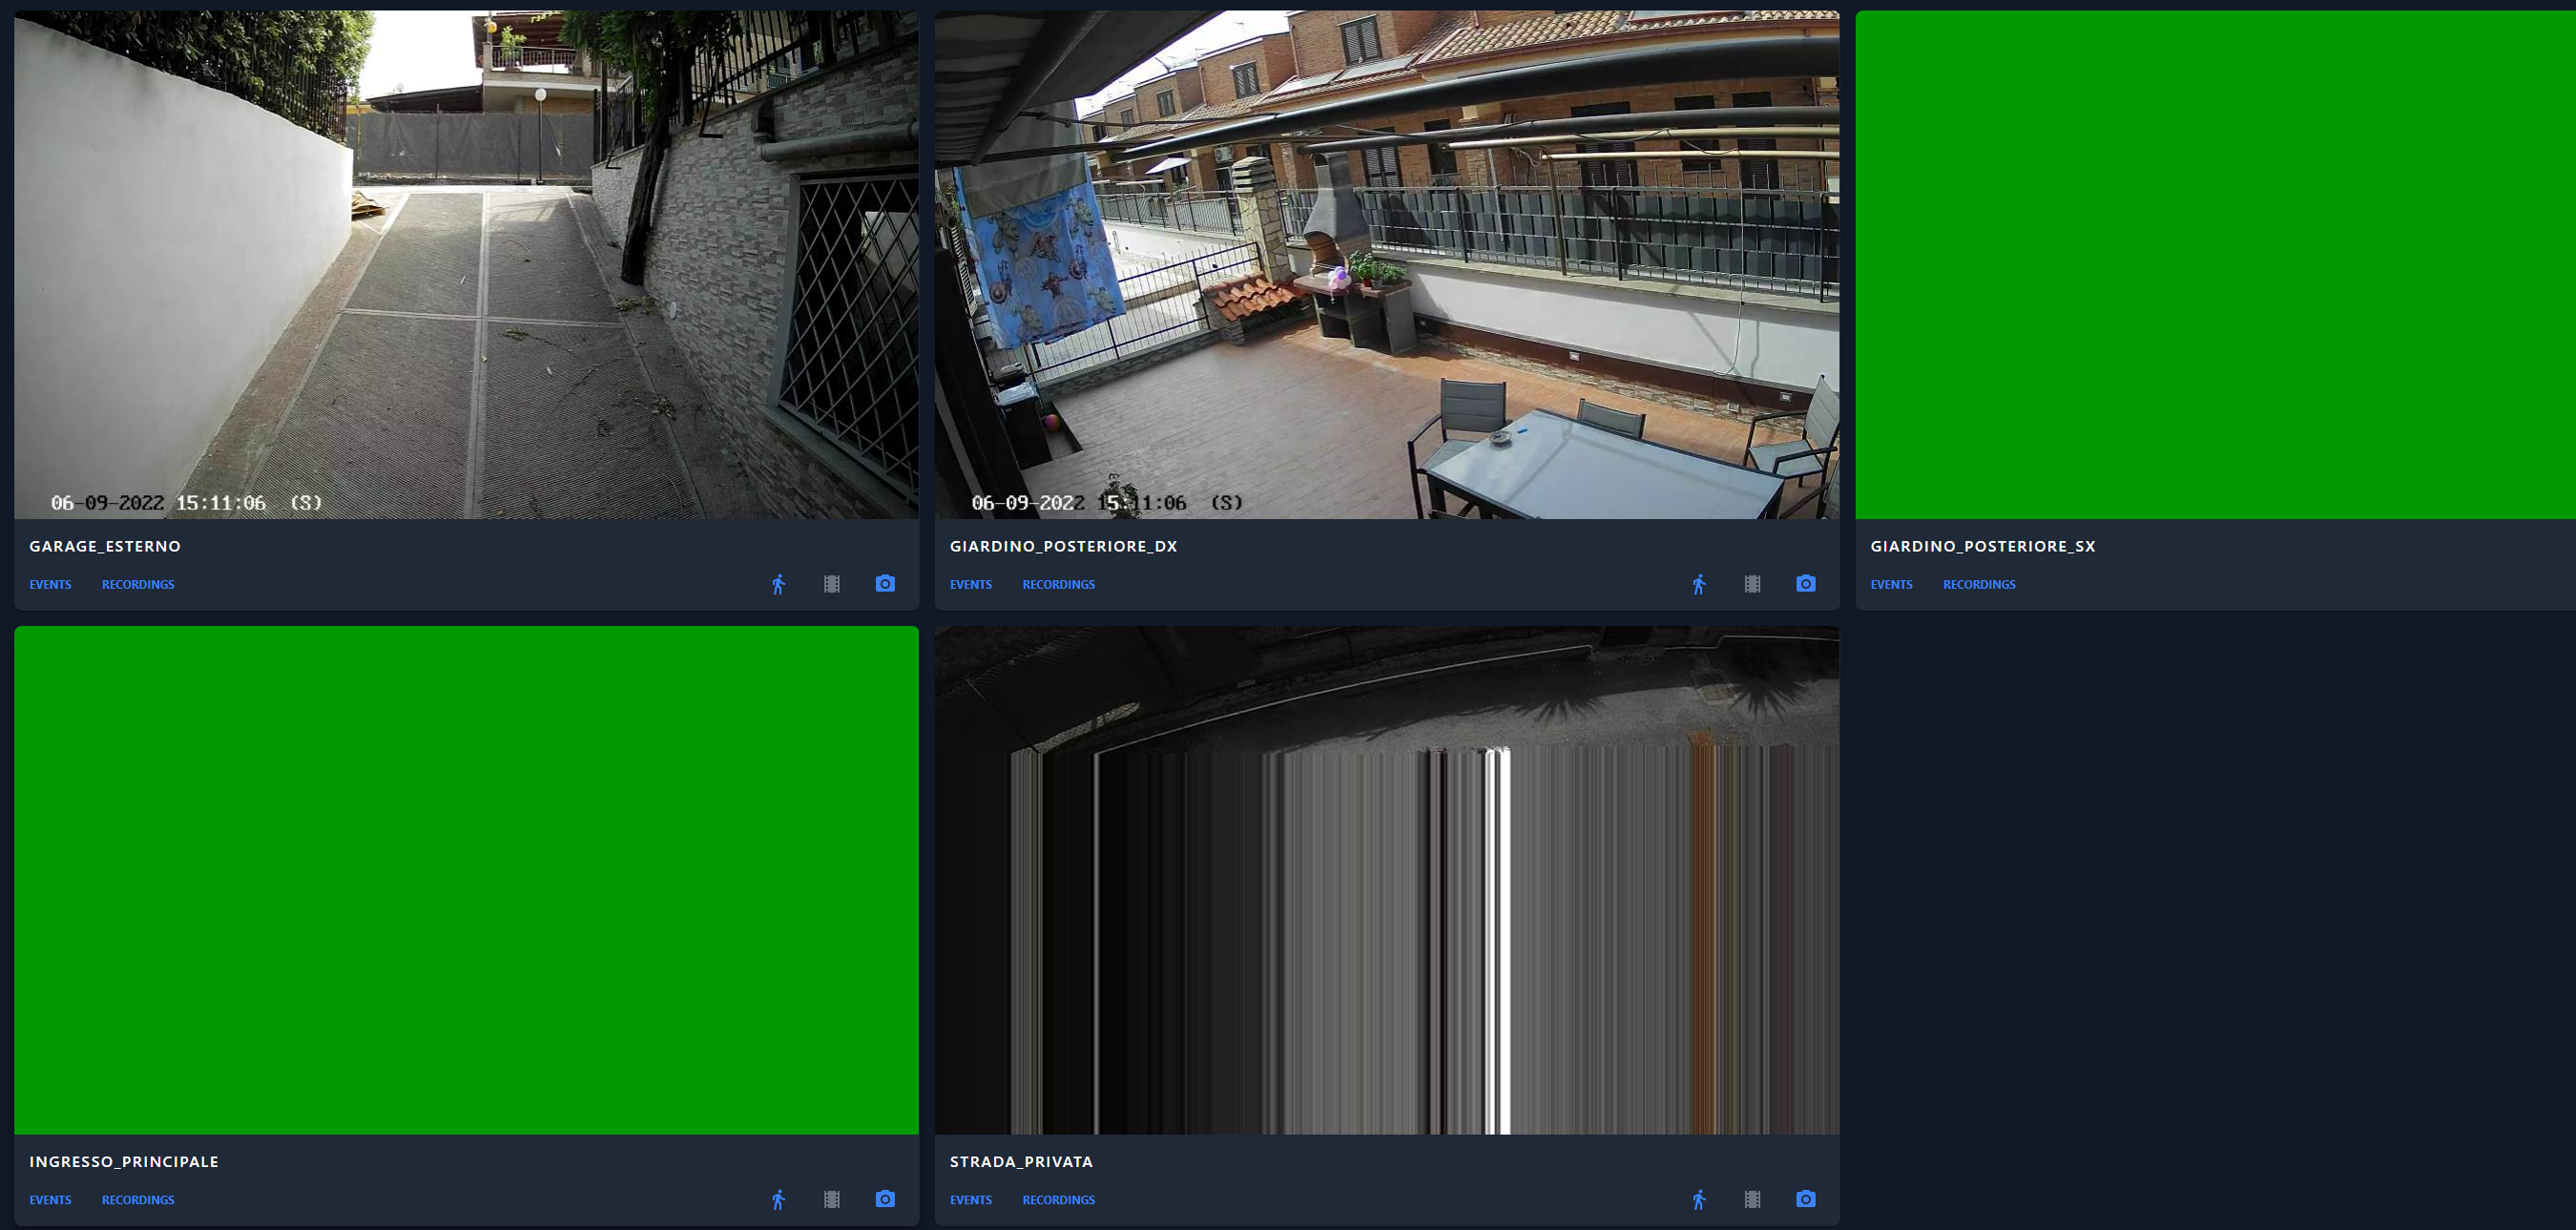Viewport: 2576px width, 1230px height.
Task: Open the GARAGE_ESTERNO live camera preview
Action: coord(466,265)
